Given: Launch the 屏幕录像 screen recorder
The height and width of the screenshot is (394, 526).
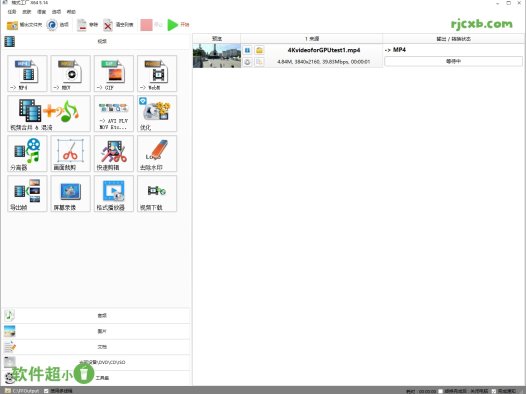Looking at the screenshot, I should pos(70,193).
